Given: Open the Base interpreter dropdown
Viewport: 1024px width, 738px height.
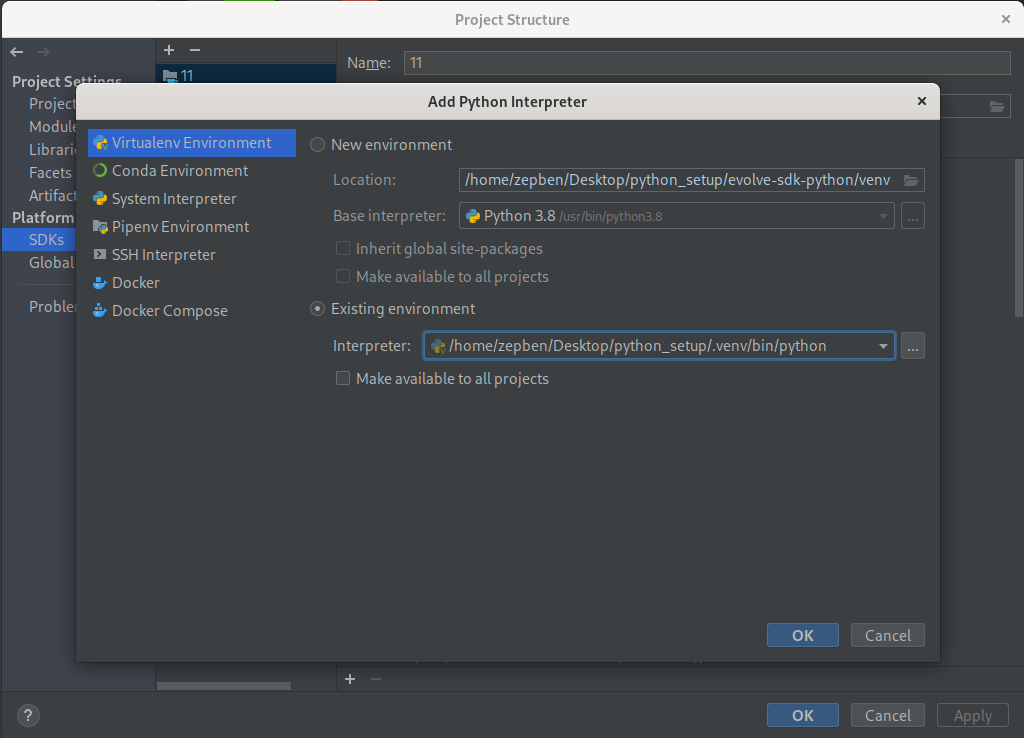Looking at the screenshot, I should click(883, 216).
